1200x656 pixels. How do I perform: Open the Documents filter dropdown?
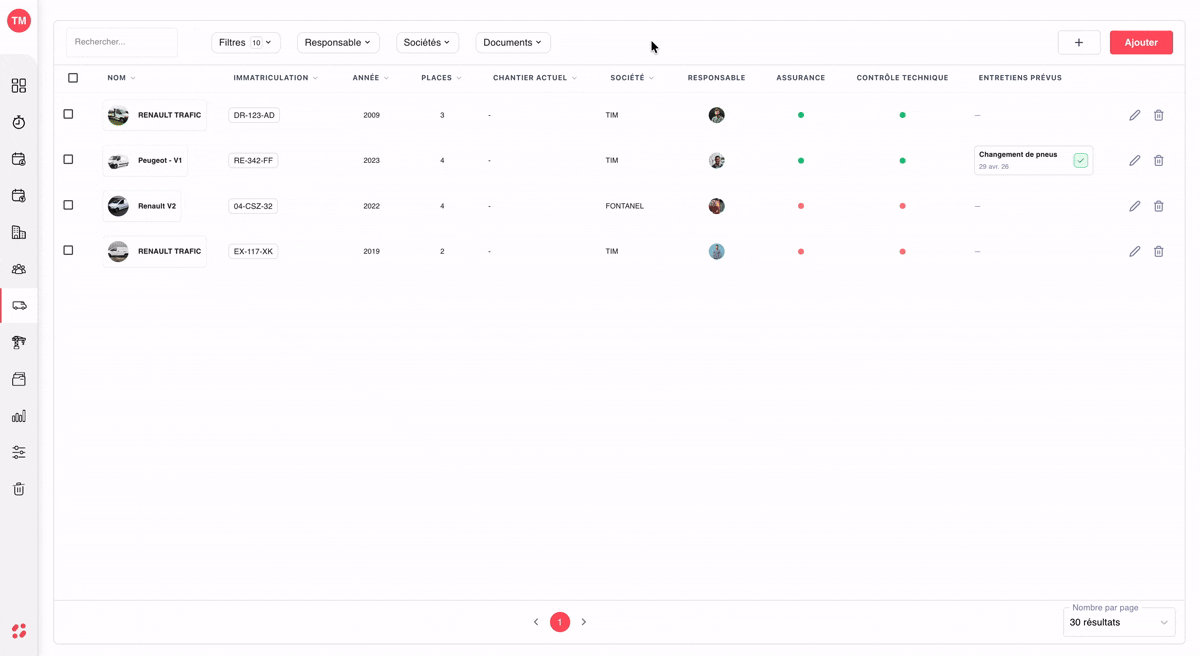coord(513,42)
